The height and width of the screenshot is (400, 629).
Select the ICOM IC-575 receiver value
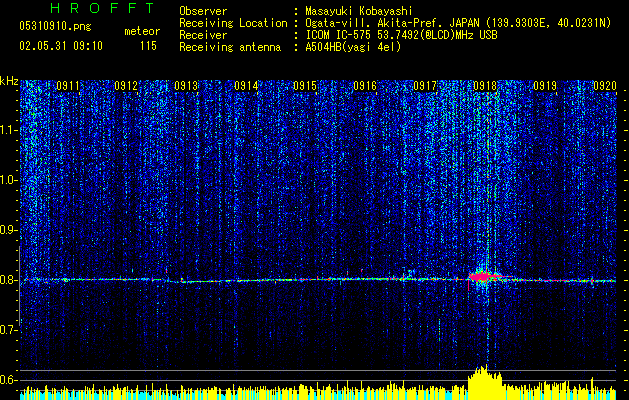(x=401, y=35)
